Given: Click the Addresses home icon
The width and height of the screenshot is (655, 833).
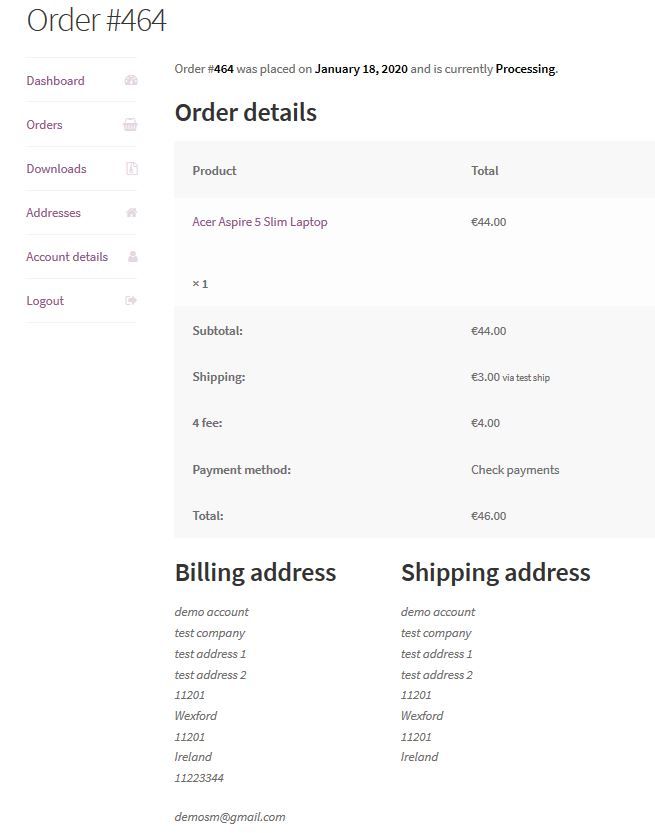Looking at the screenshot, I should point(131,213).
